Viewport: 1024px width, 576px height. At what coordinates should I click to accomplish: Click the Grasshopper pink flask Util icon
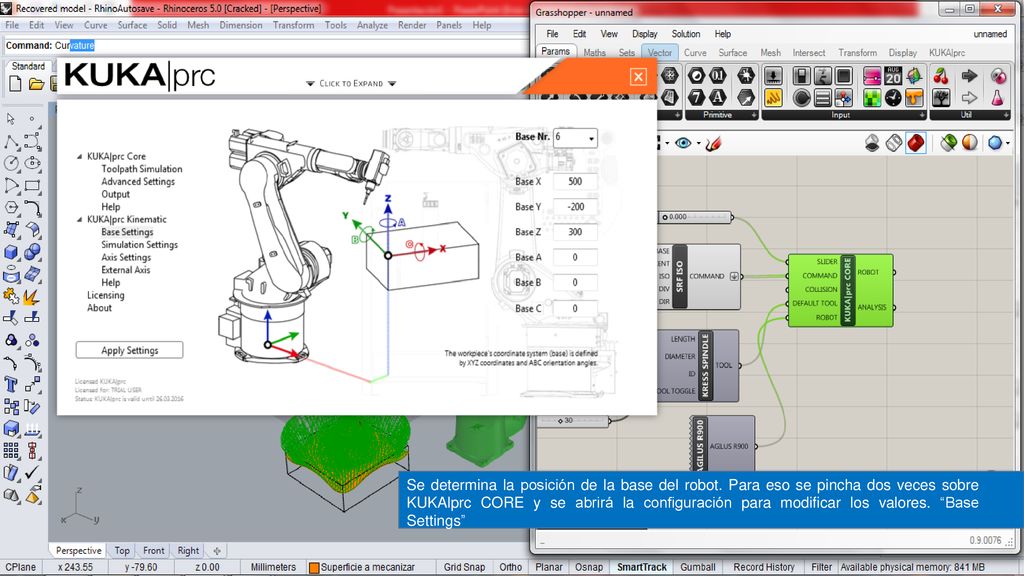pyautogui.click(x=997, y=98)
